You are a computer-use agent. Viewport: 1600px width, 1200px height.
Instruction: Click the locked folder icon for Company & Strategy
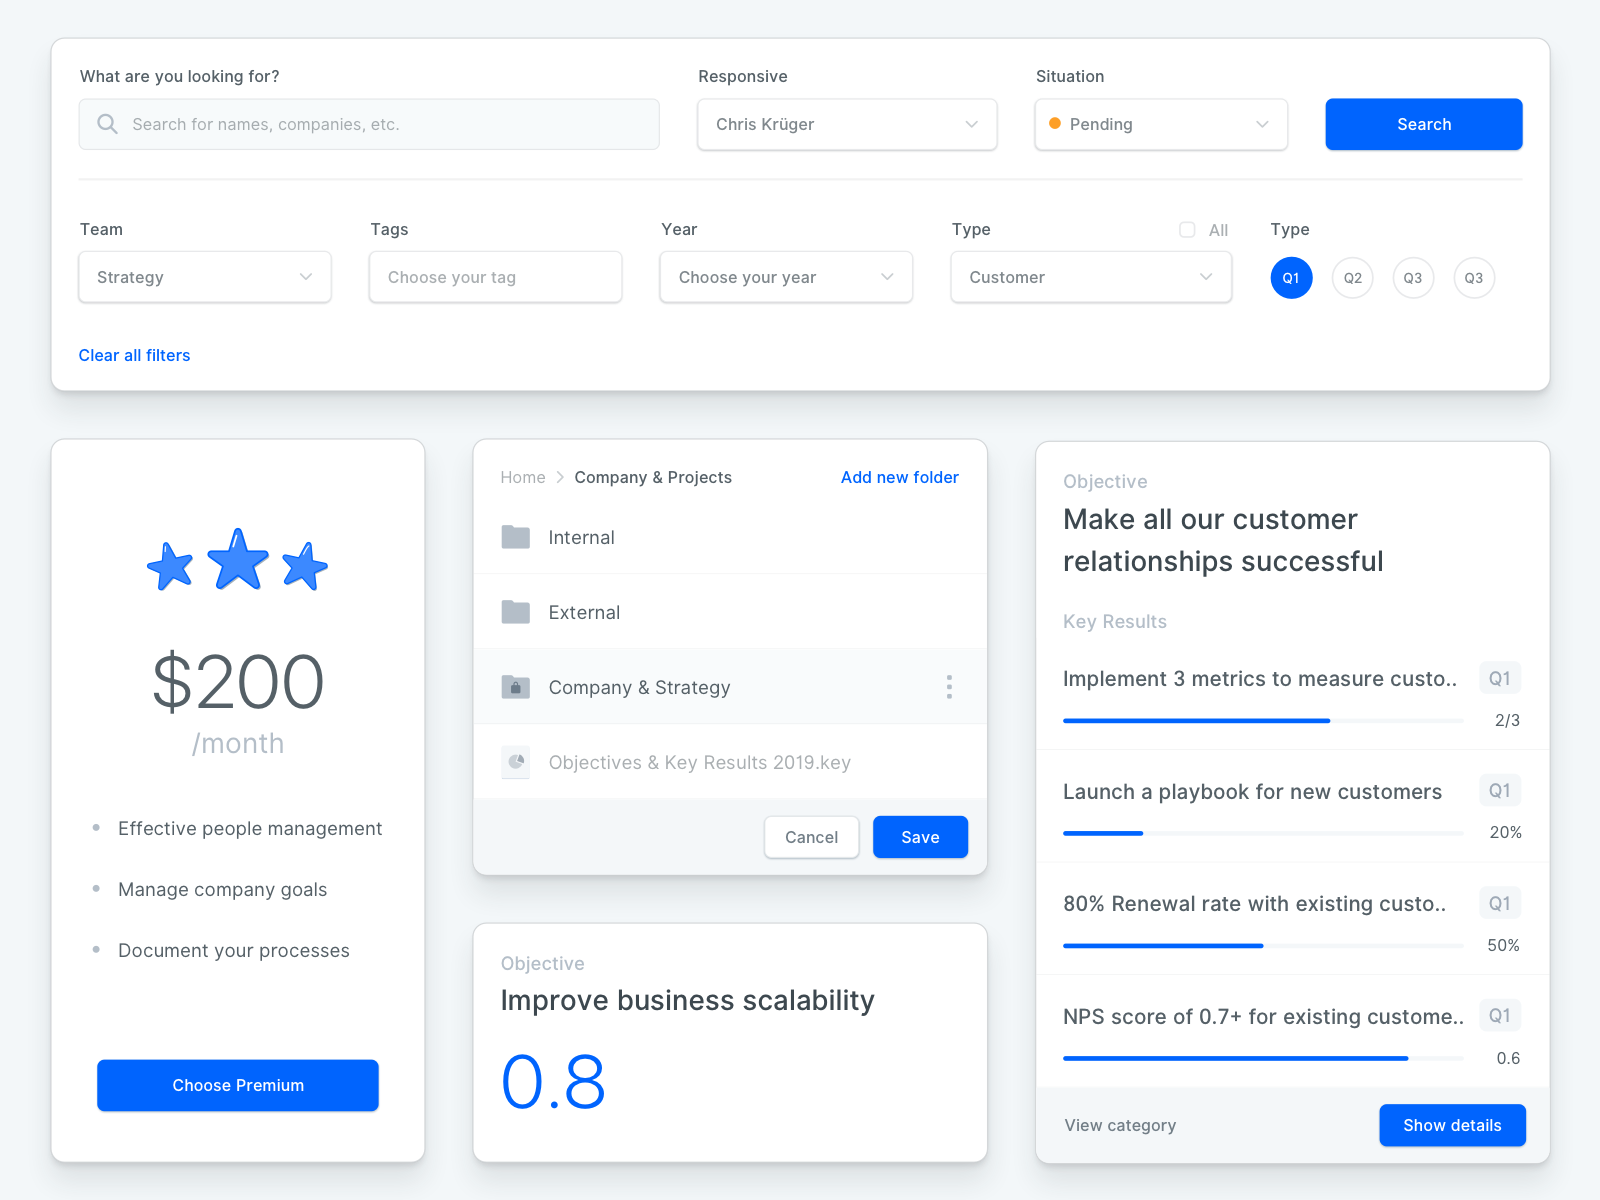(516, 687)
